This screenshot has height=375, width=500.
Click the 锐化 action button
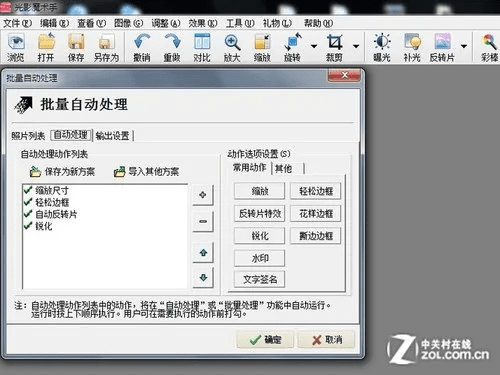(260, 236)
